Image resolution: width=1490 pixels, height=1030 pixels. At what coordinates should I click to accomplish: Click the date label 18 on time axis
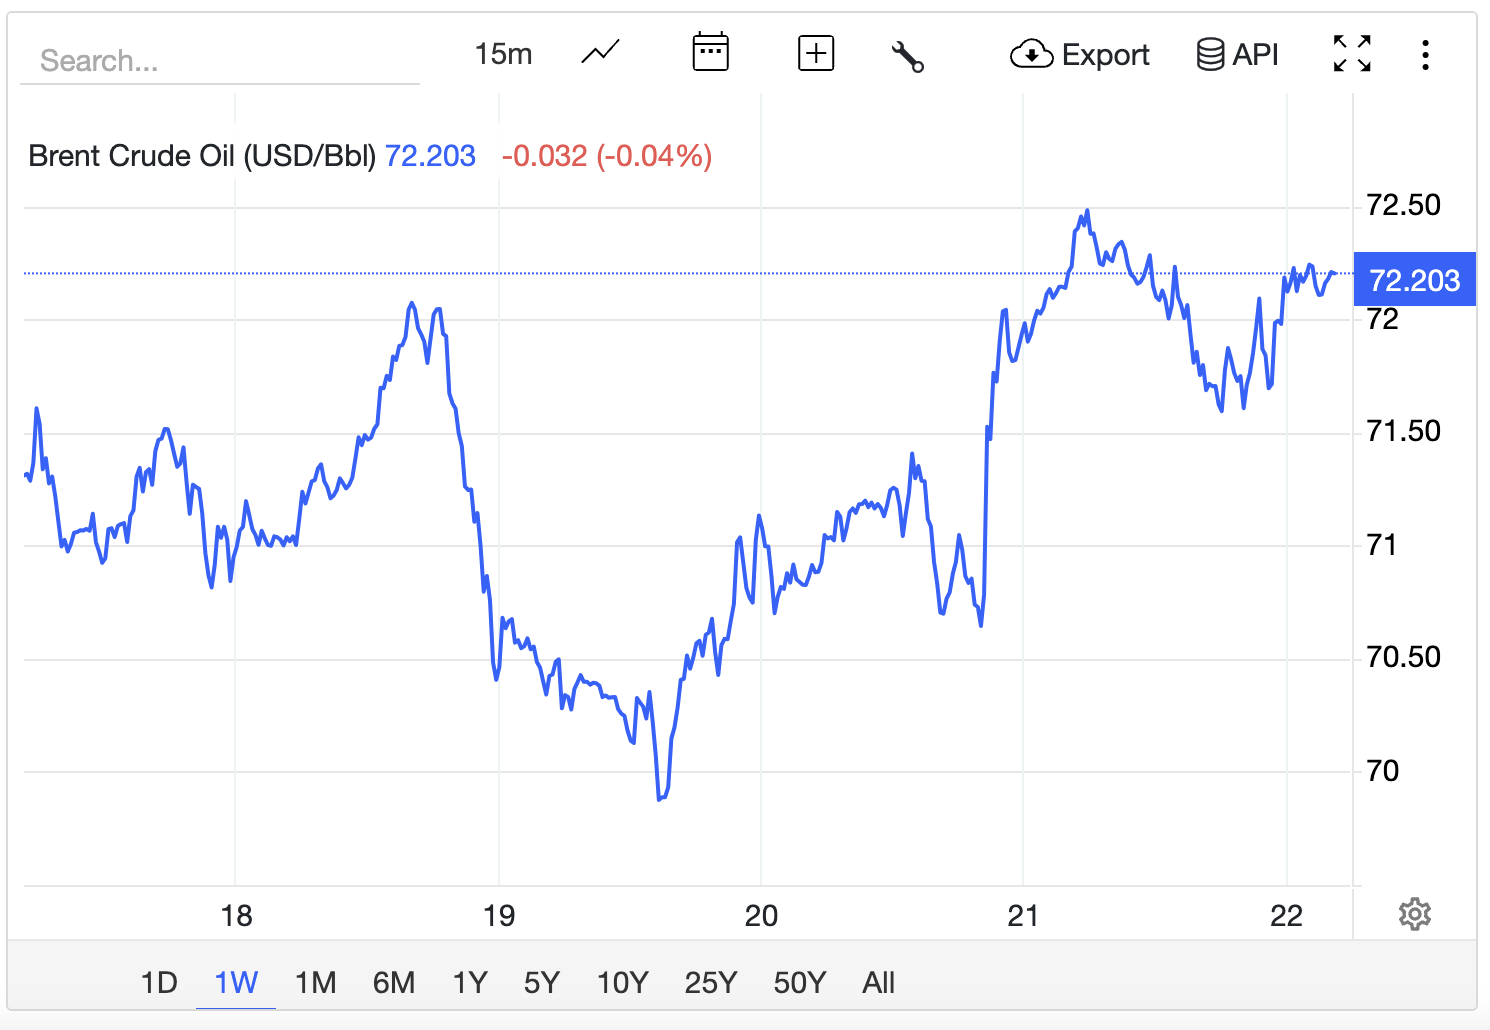point(236,915)
